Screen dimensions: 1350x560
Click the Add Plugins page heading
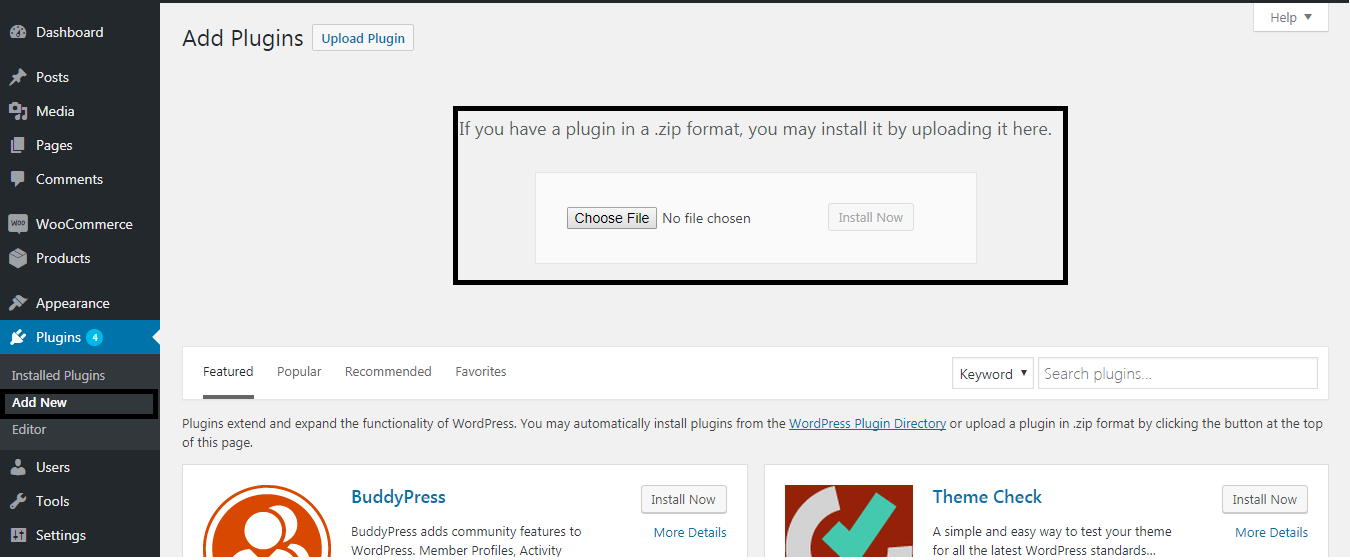click(243, 39)
